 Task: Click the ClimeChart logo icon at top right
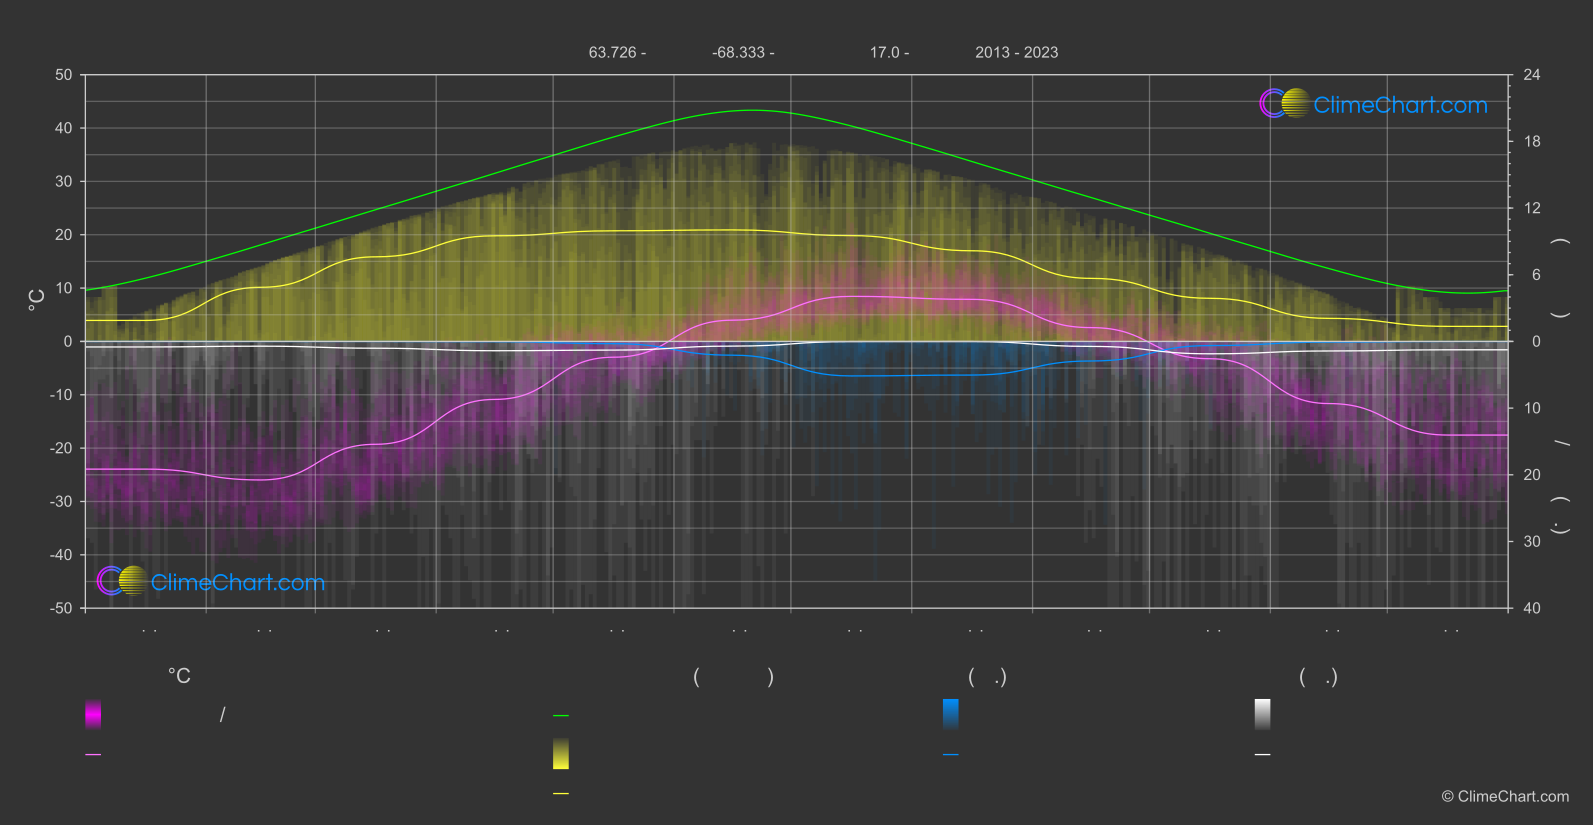(1284, 104)
